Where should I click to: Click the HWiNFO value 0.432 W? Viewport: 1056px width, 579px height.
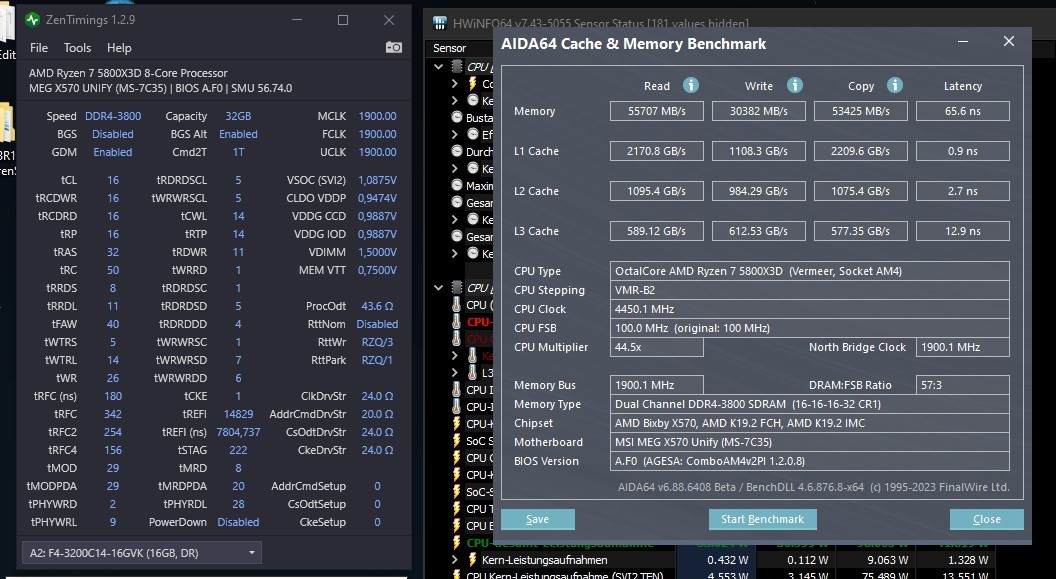[727, 559]
